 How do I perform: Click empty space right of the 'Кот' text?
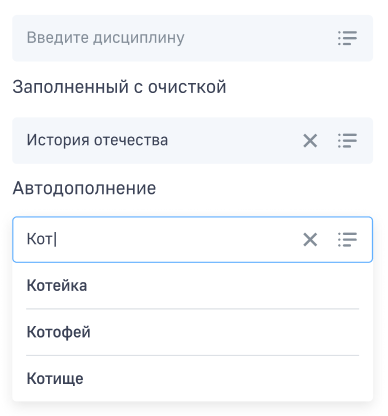click(x=177, y=240)
